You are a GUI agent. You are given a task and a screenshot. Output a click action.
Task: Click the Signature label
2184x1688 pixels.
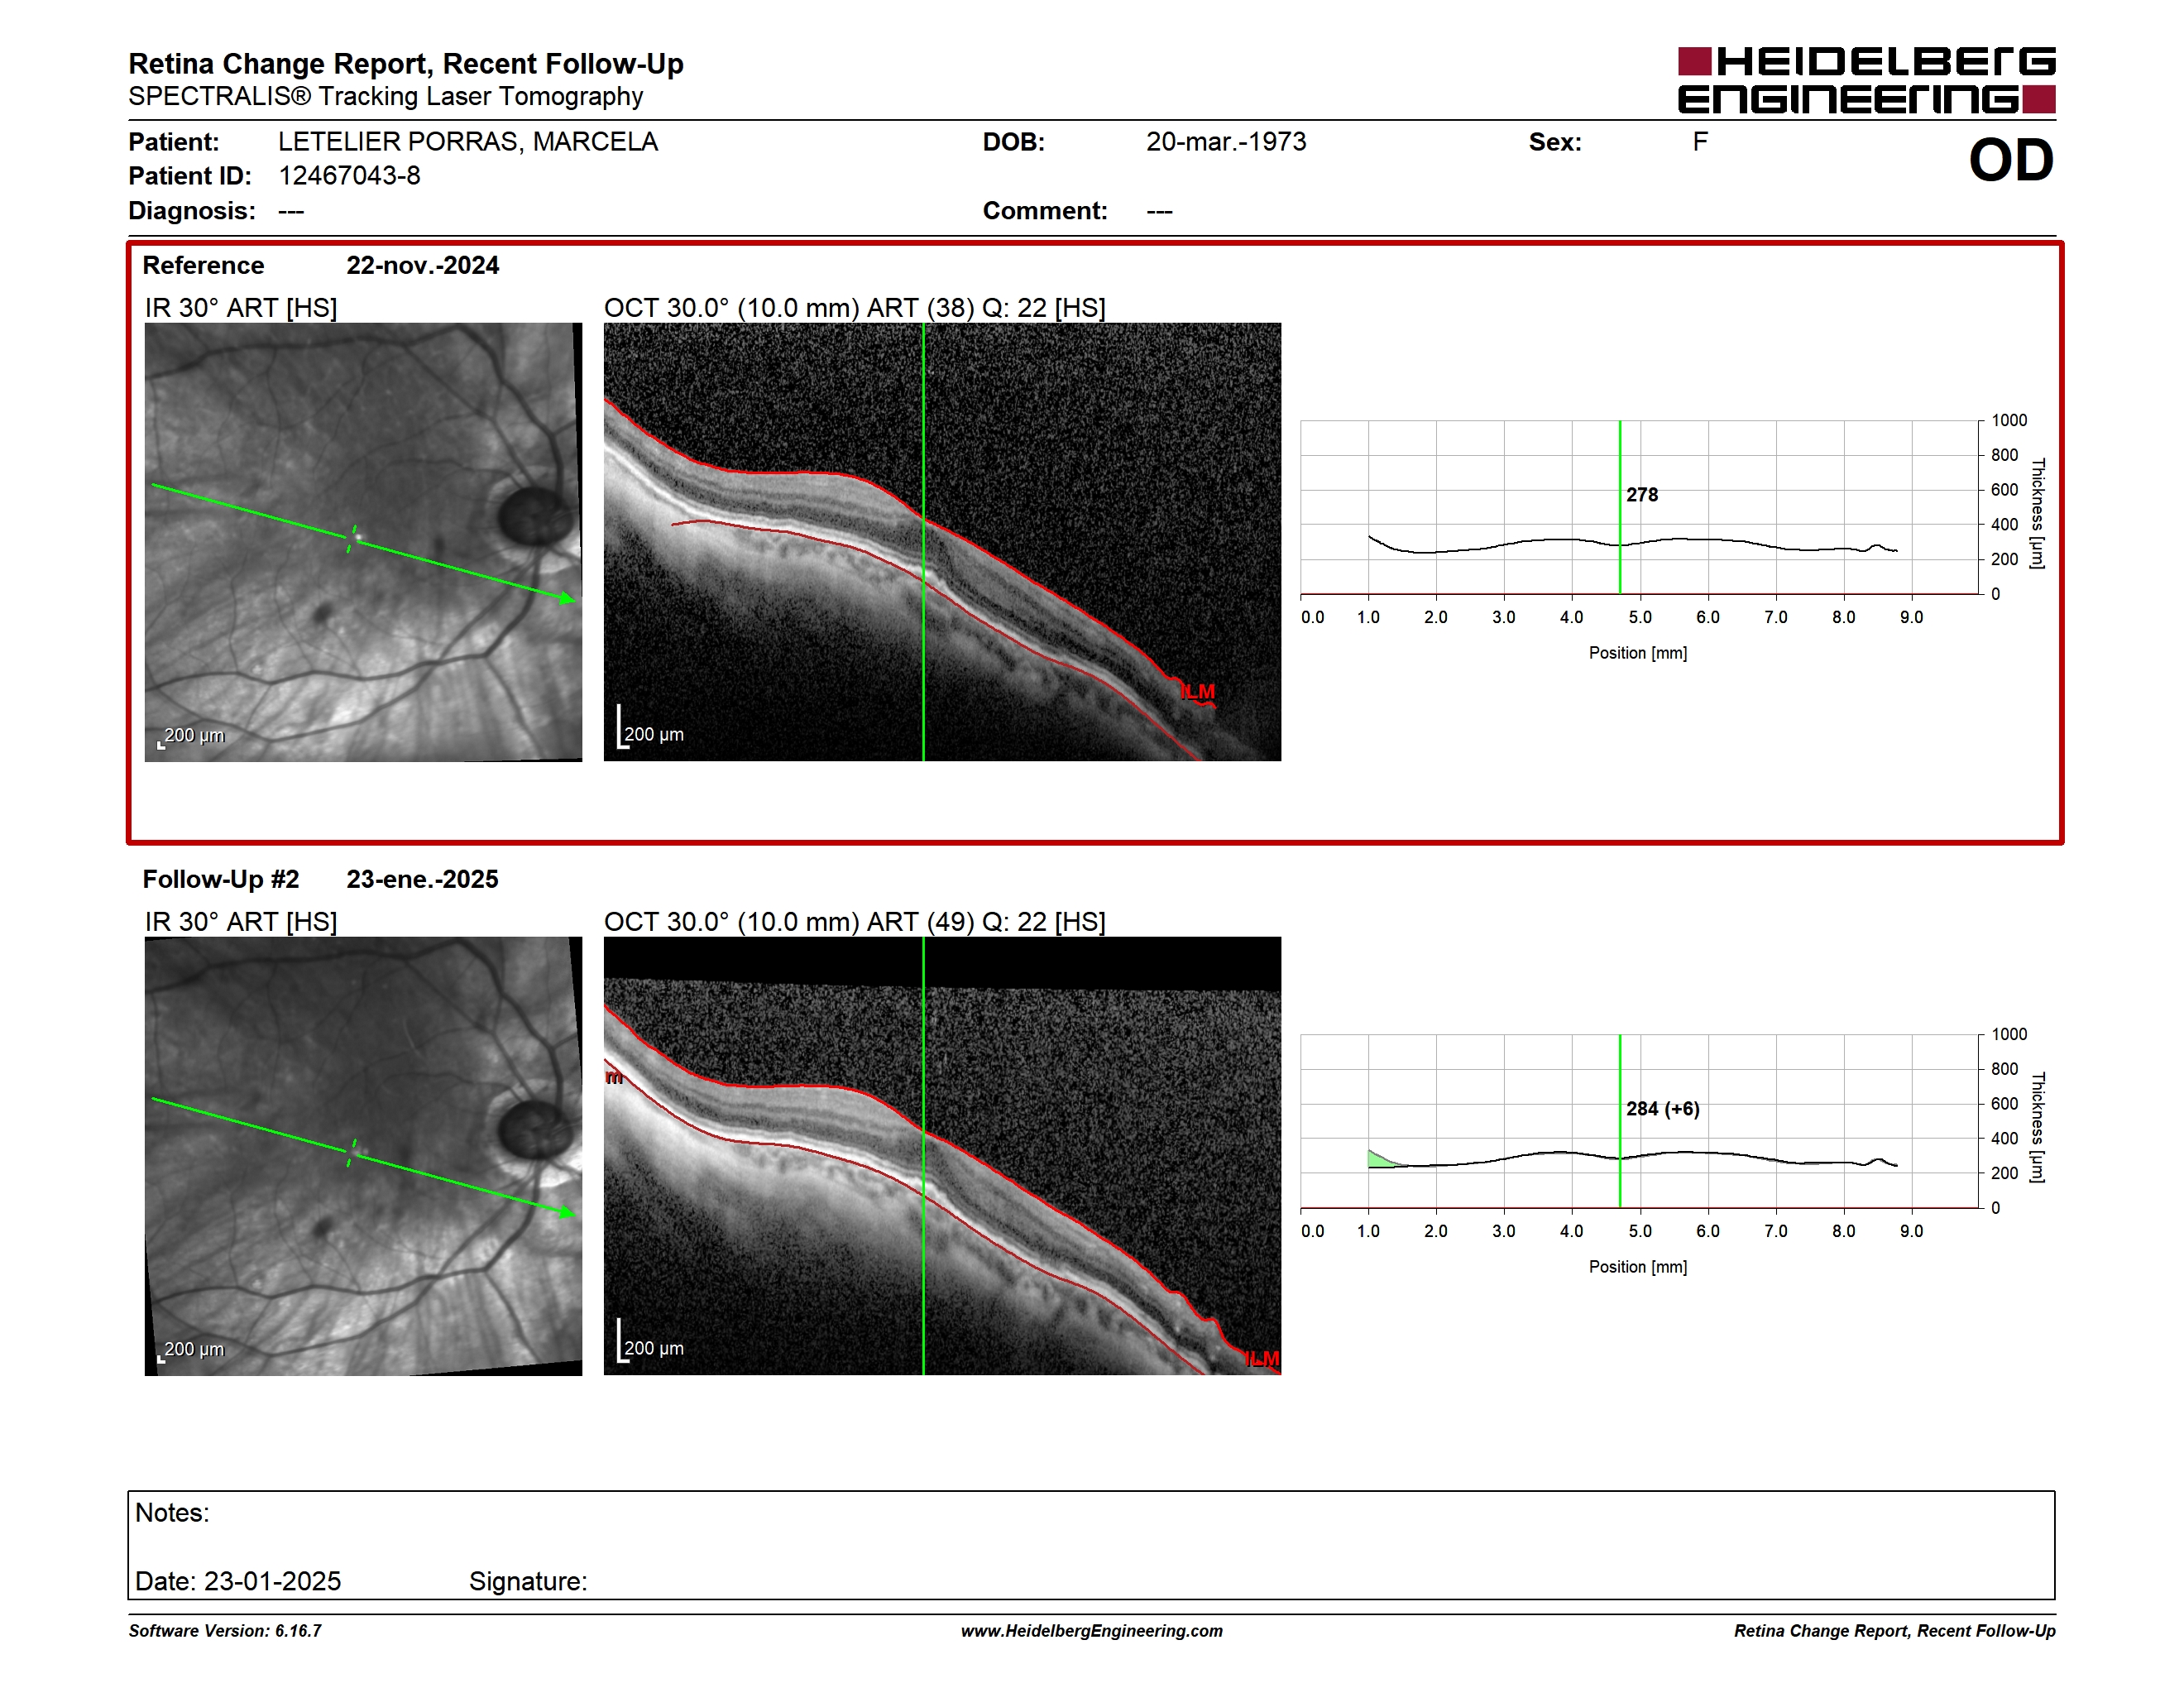(x=528, y=1581)
